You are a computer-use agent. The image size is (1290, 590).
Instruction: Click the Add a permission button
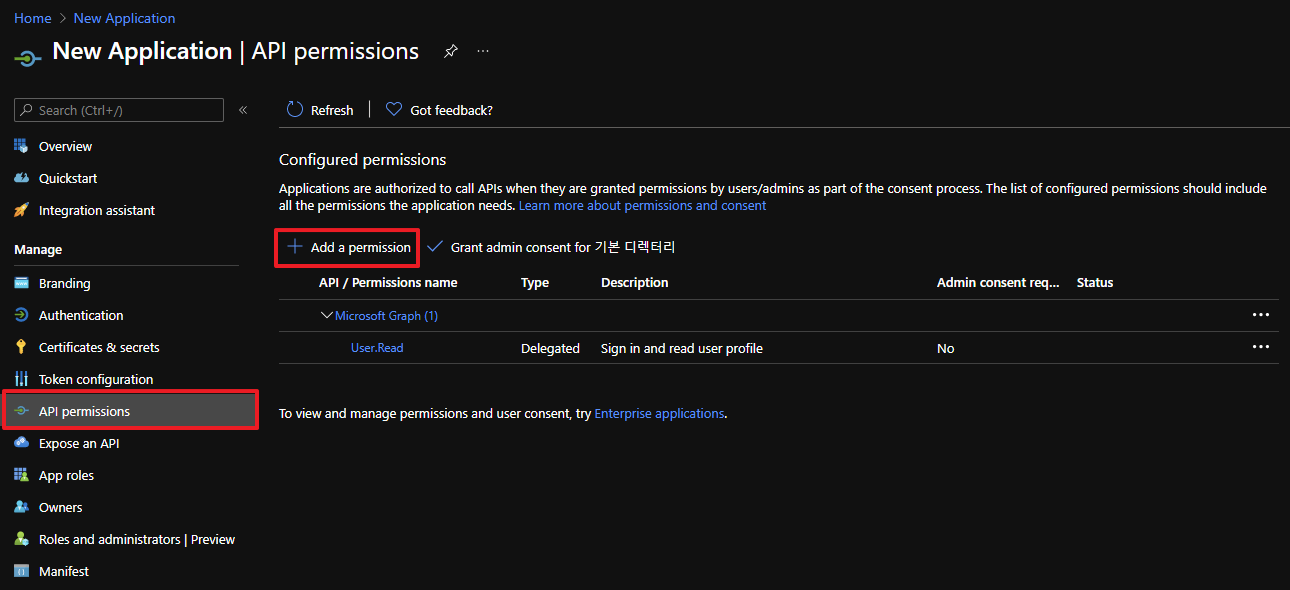[348, 247]
